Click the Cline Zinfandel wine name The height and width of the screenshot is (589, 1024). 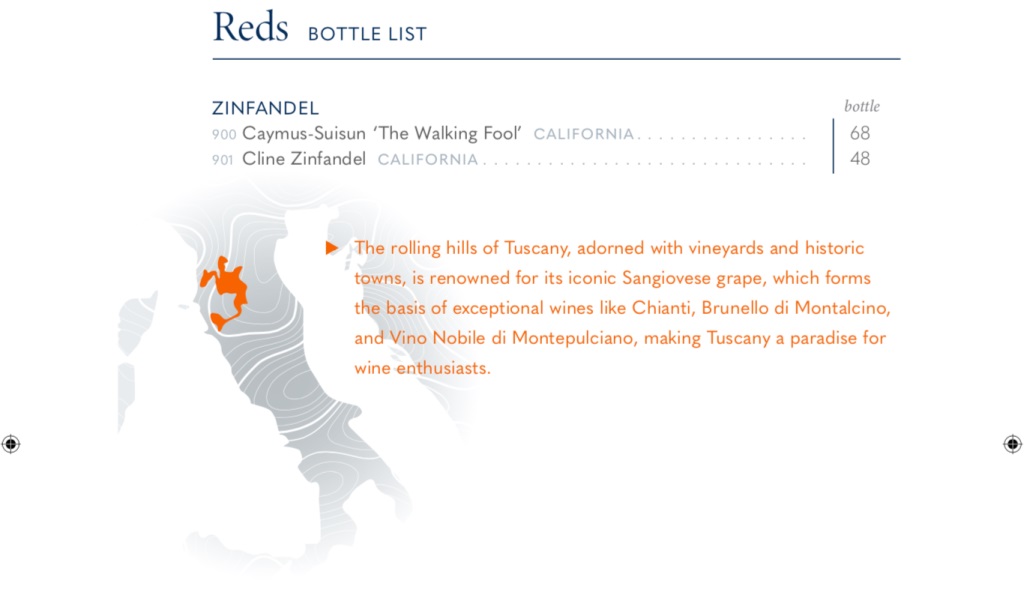[304, 159]
